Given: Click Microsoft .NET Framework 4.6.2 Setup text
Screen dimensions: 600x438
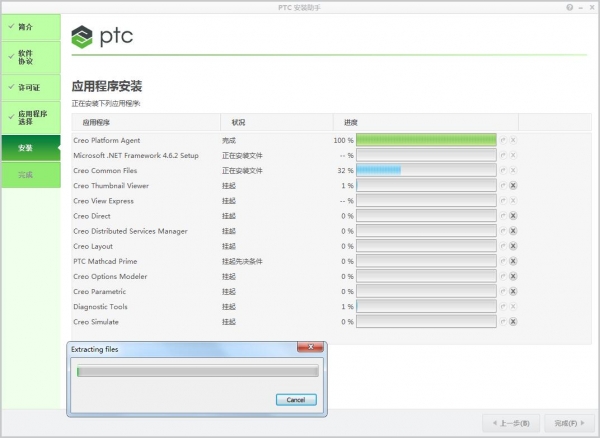Looking at the screenshot, I should [136, 156].
